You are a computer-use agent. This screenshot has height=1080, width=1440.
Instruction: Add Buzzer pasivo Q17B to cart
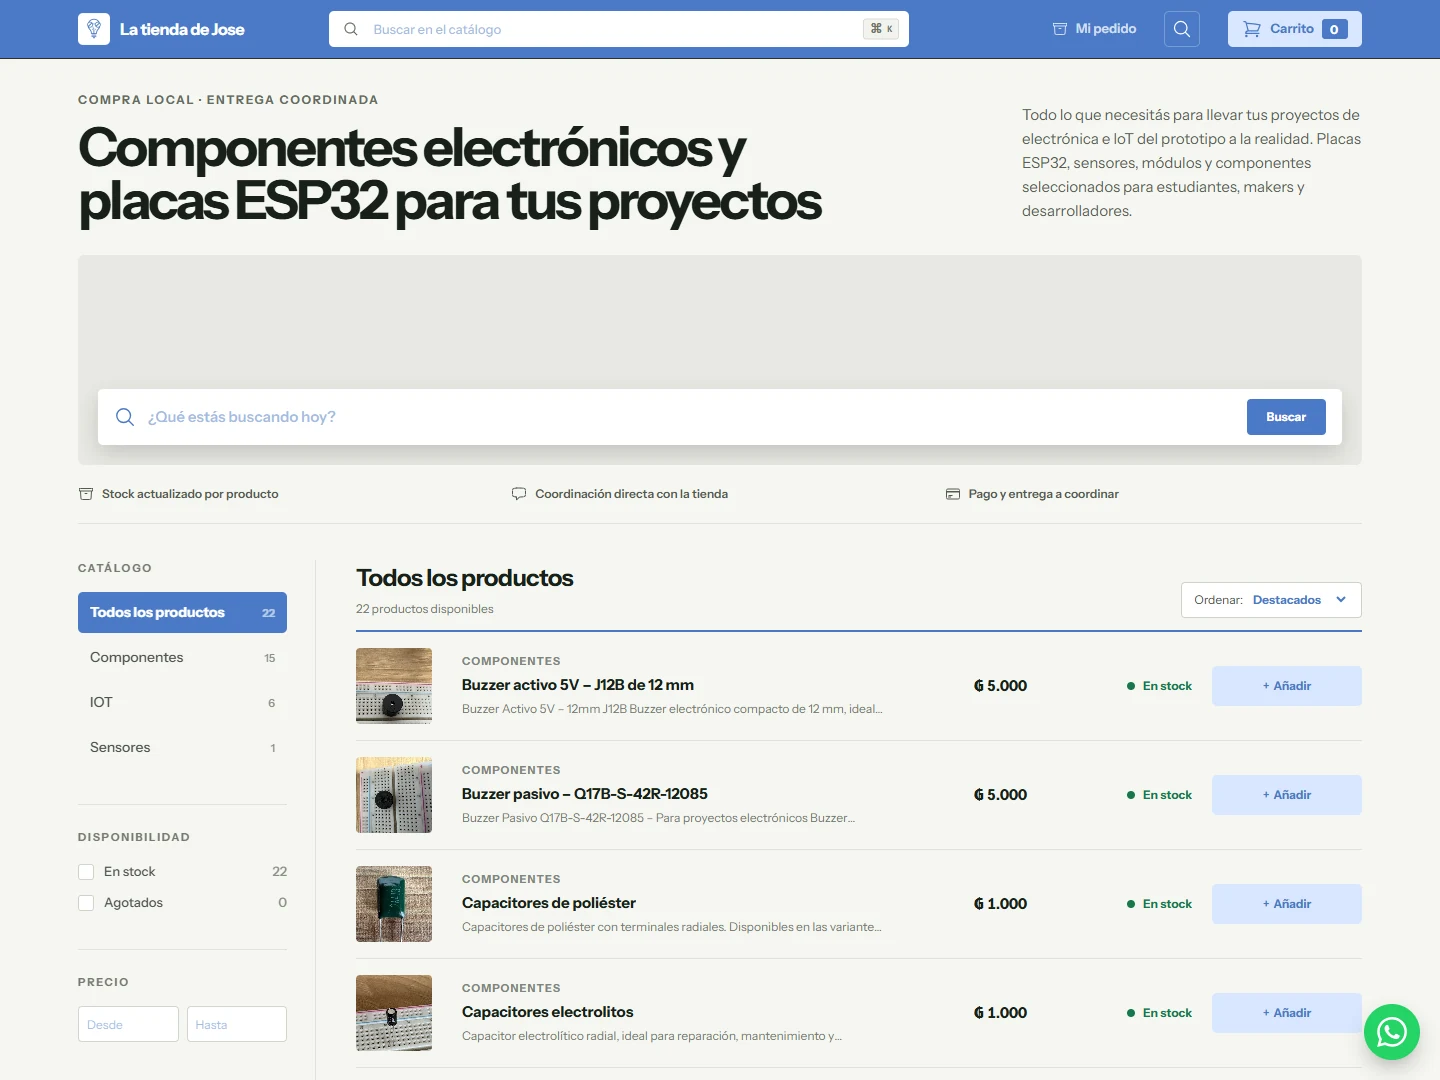(x=1287, y=795)
